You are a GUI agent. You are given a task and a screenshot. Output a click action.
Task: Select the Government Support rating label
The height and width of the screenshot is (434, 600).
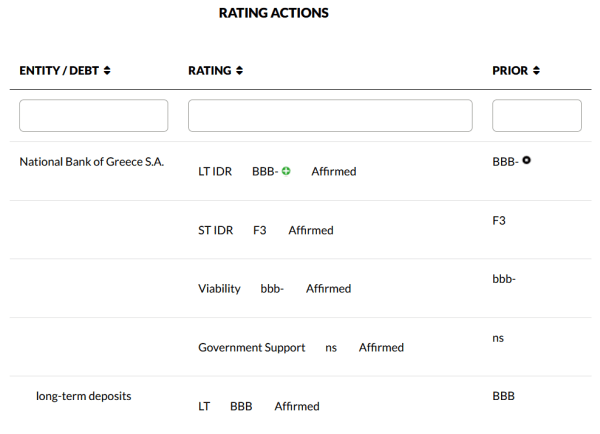(x=252, y=348)
